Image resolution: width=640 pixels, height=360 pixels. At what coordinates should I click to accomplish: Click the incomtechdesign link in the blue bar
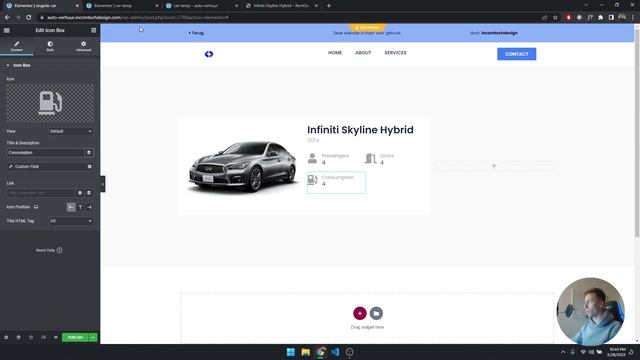point(499,33)
